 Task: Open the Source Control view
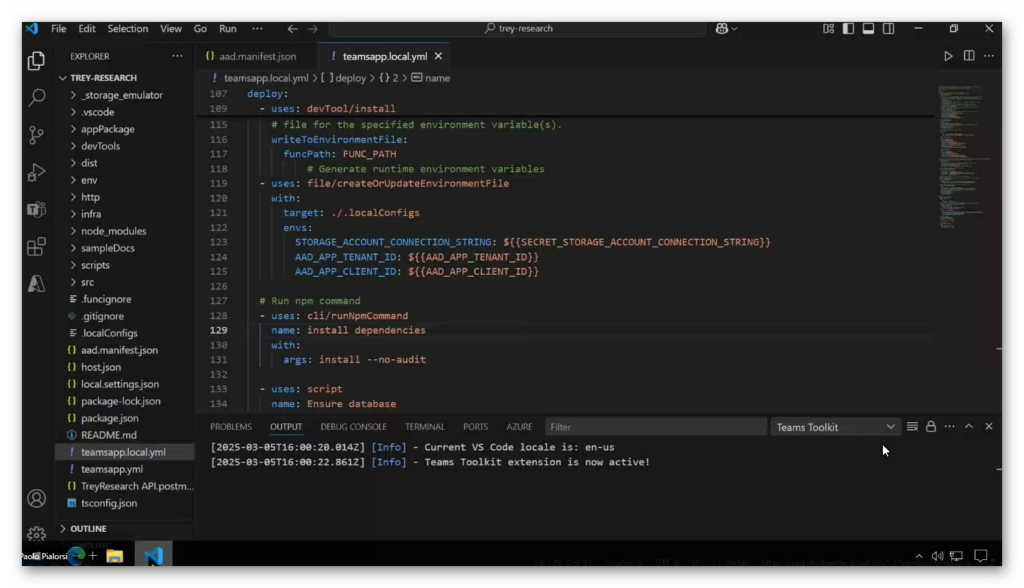coord(37,135)
